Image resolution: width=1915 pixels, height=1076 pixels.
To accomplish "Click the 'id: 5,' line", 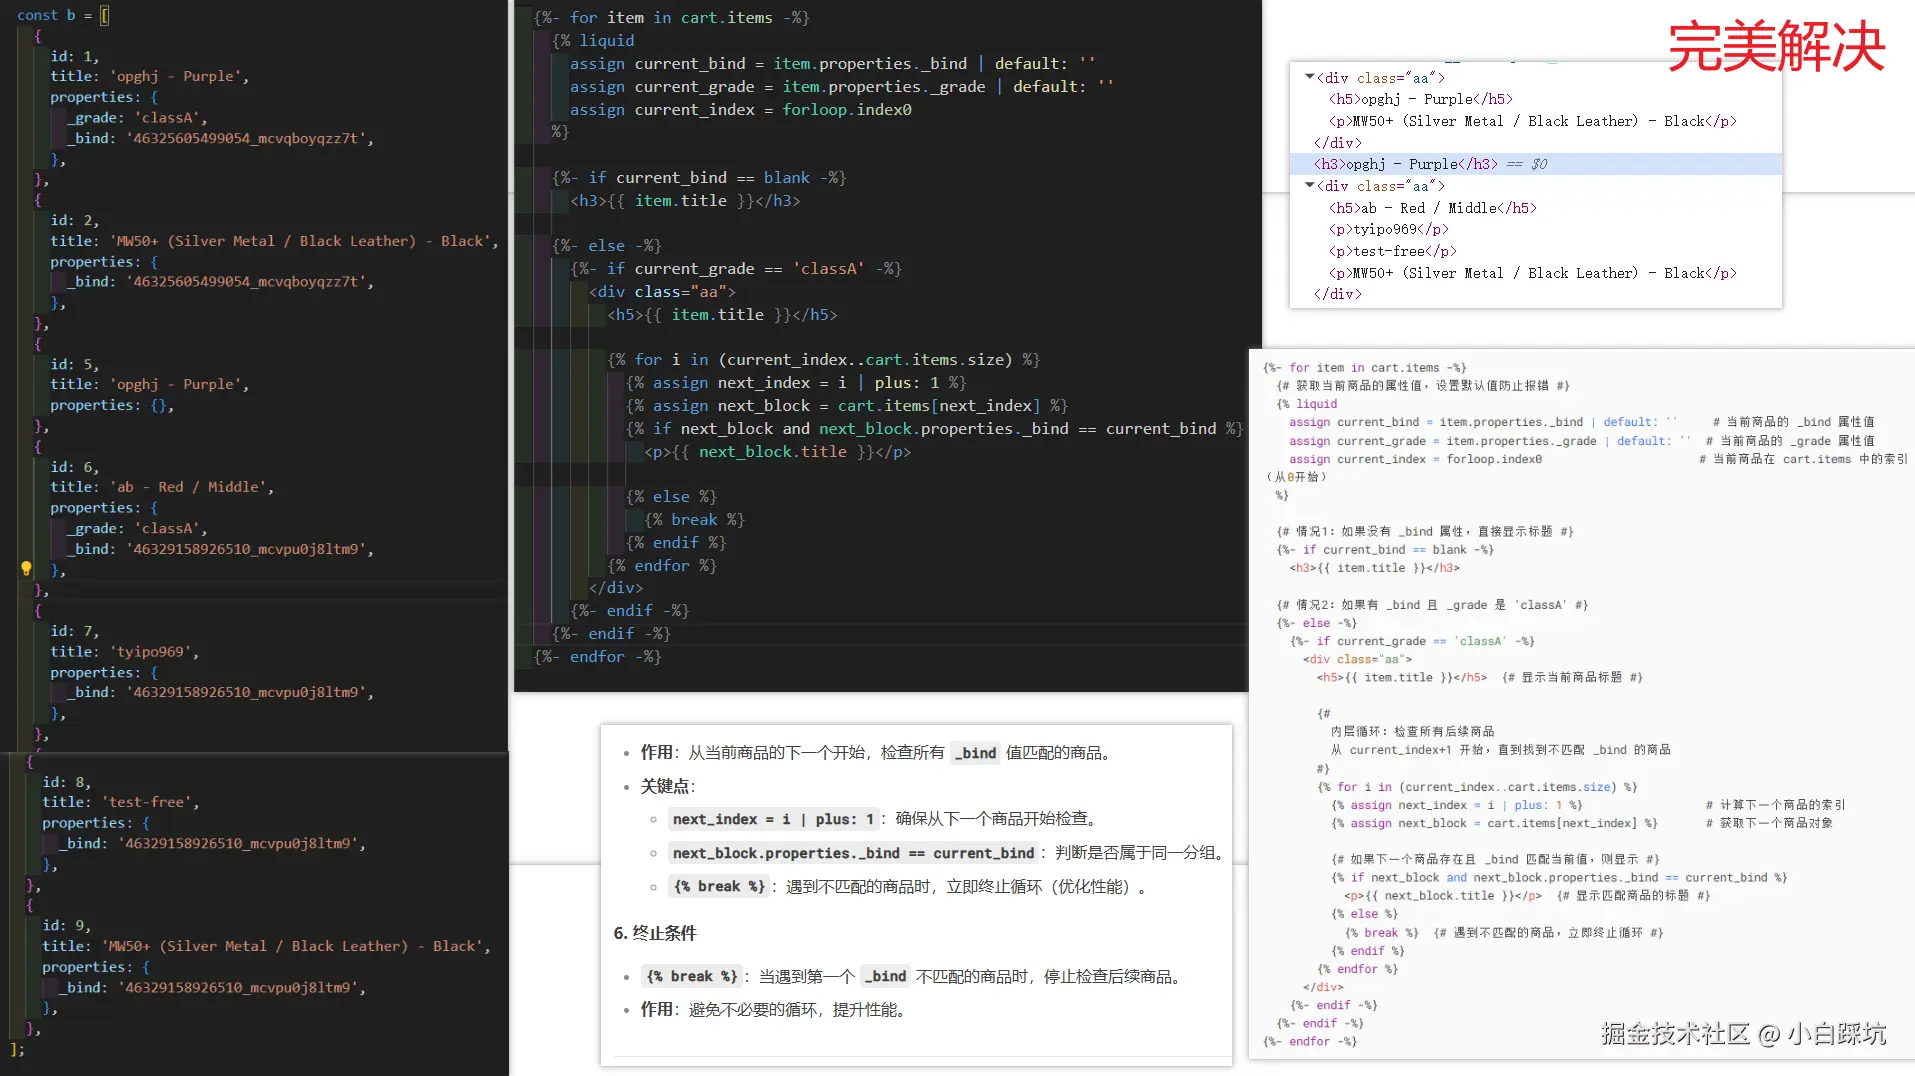I will (75, 364).
